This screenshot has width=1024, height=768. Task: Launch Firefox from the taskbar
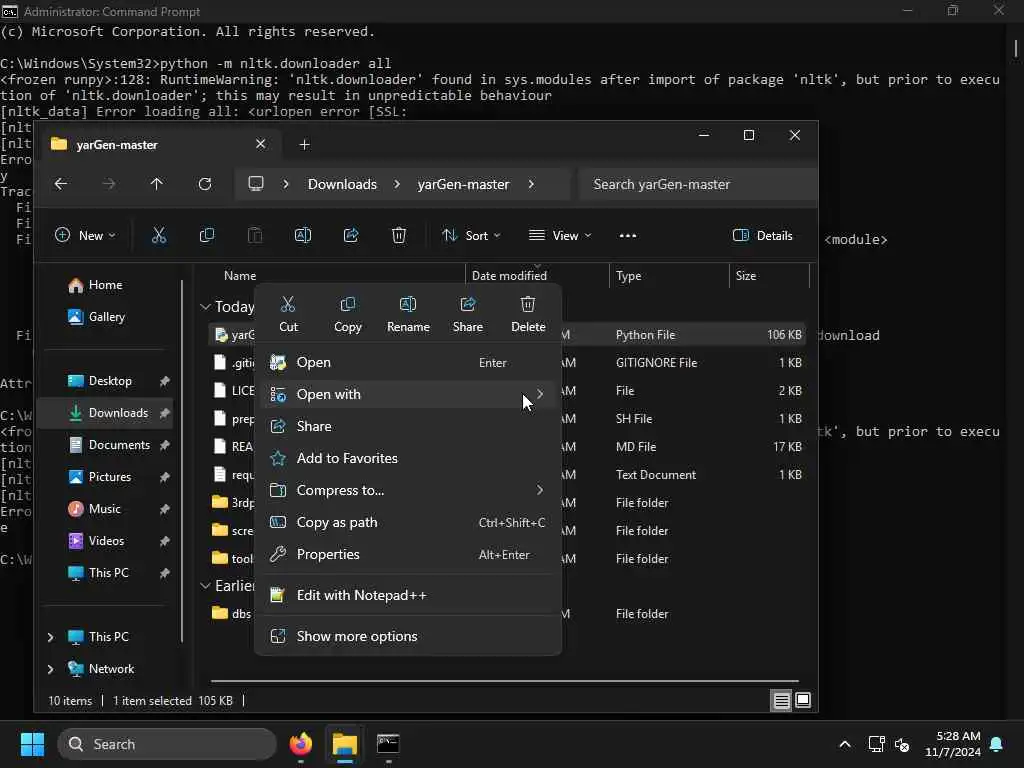click(x=301, y=744)
